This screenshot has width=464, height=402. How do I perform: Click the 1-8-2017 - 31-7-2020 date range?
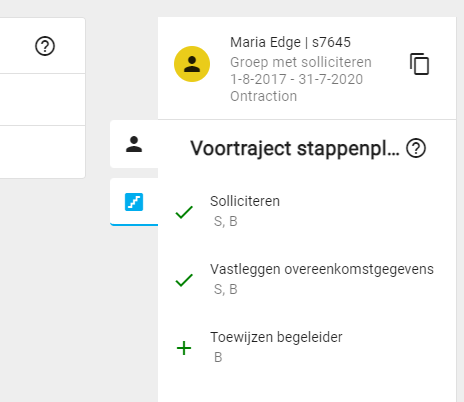pyautogui.click(x=296, y=79)
